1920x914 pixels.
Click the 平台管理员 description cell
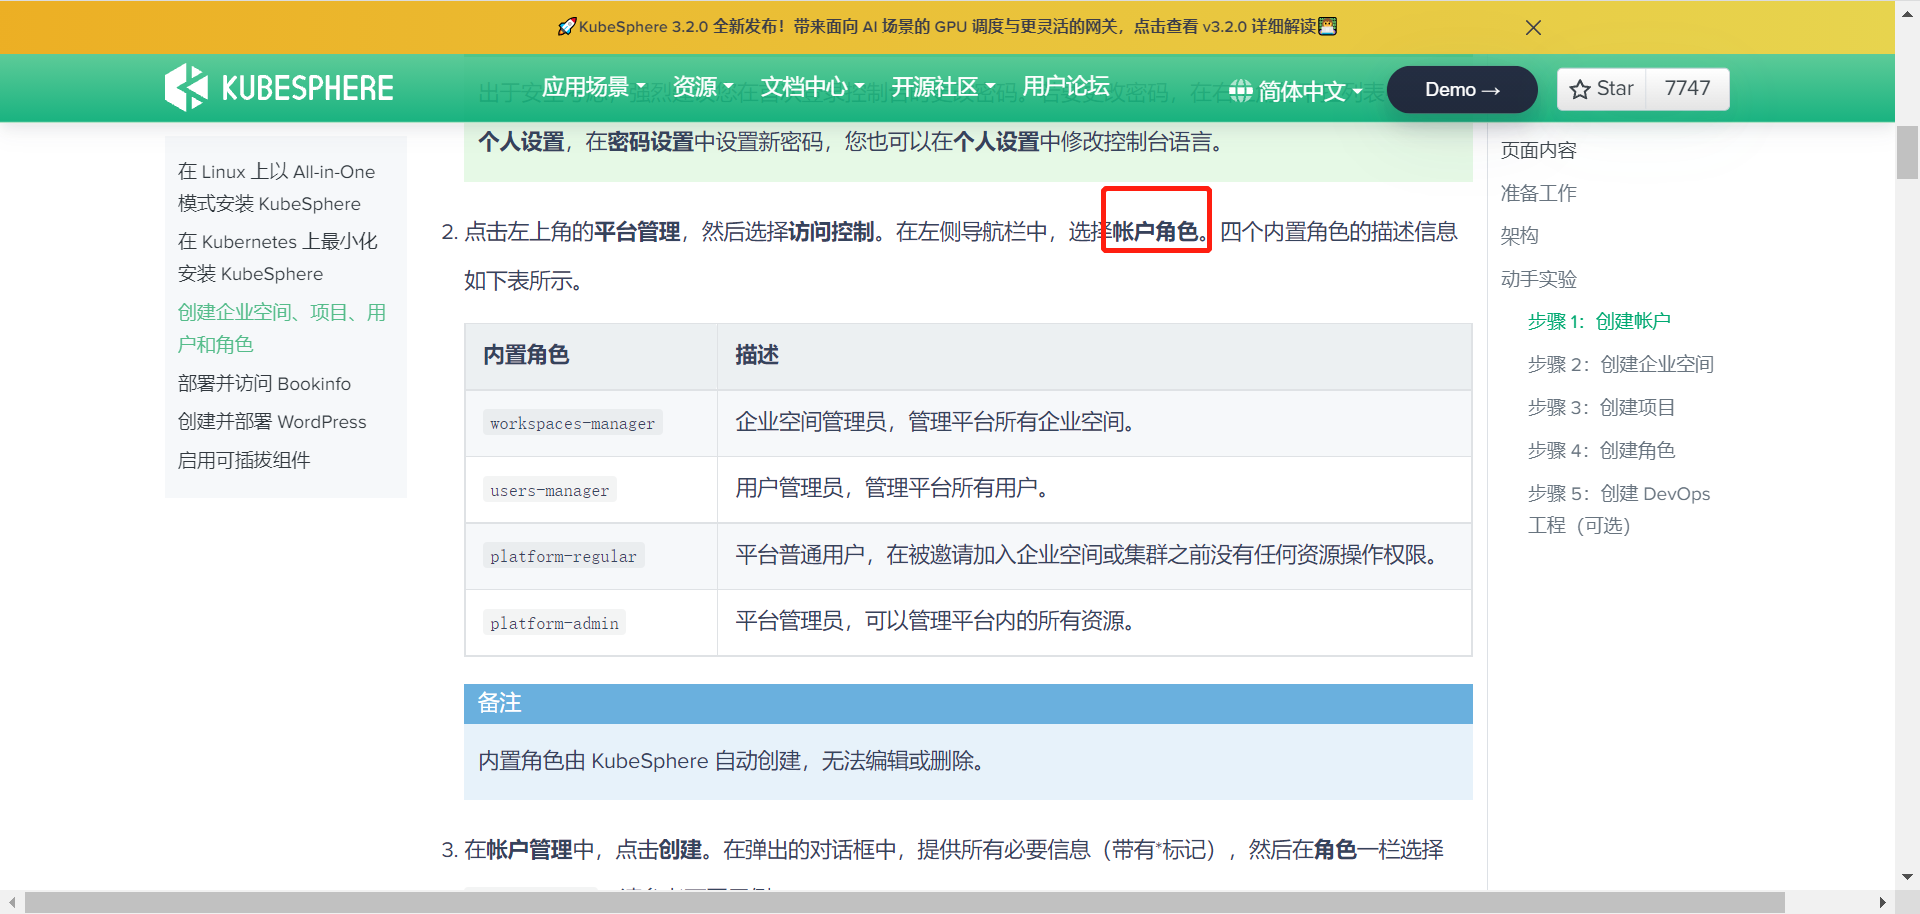(x=1094, y=622)
